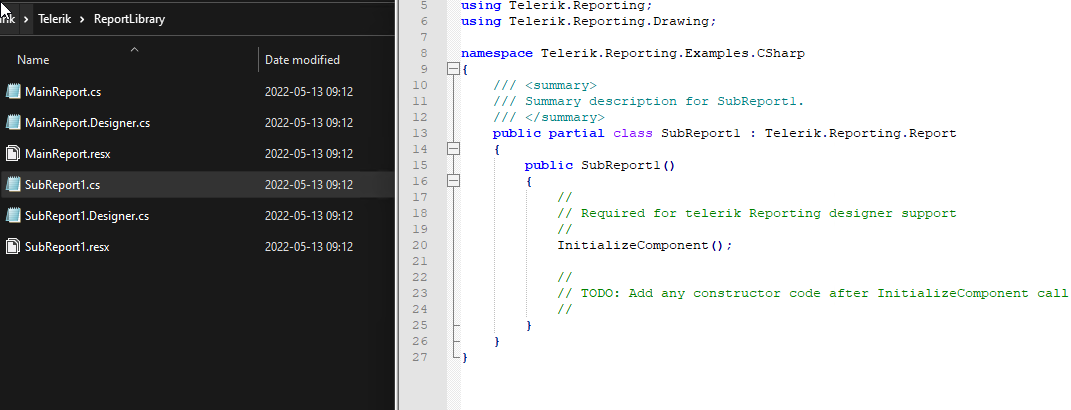This screenshot has height=410, width=1071.
Task: Click the SubReport1.resx file icon
Action: click(x=13, y=246)
